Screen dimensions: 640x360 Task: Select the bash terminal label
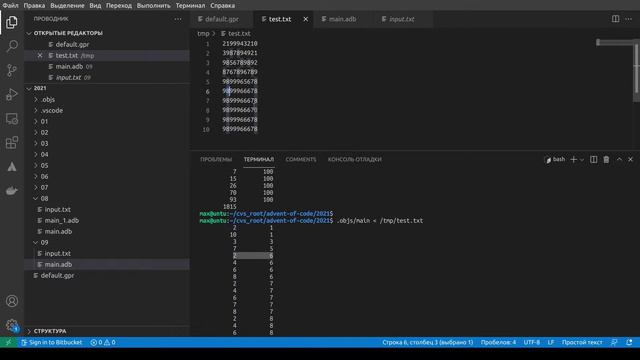tap(556, 160)
